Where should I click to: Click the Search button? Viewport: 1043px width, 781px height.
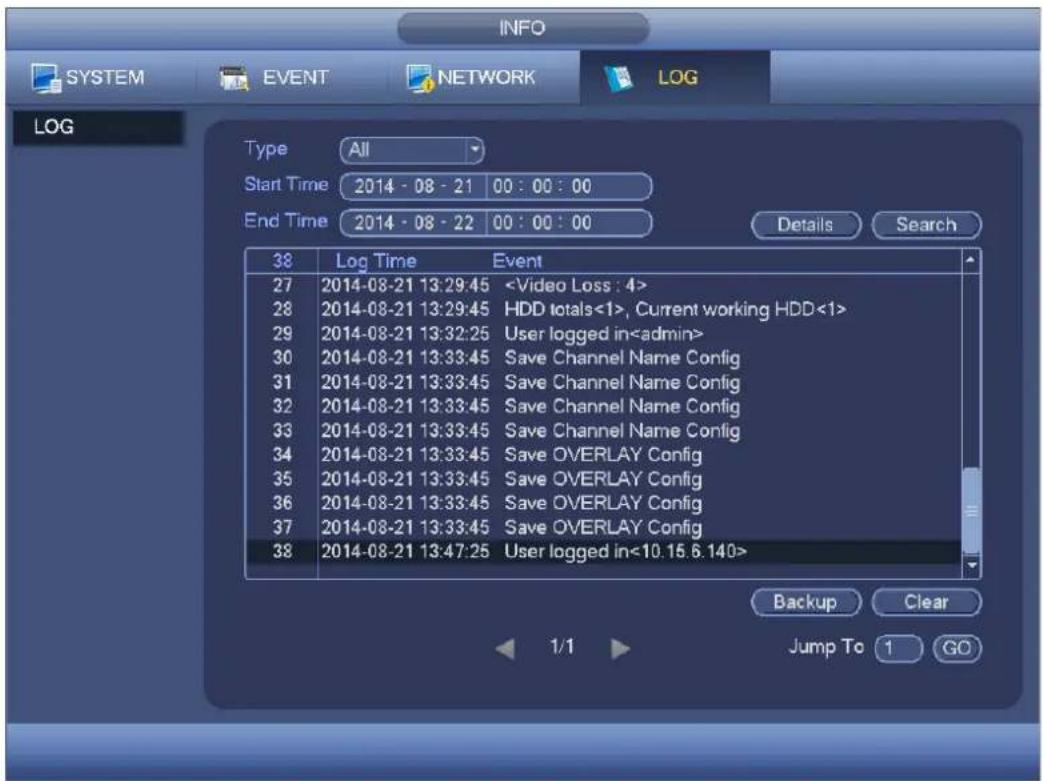click(926, 225)
